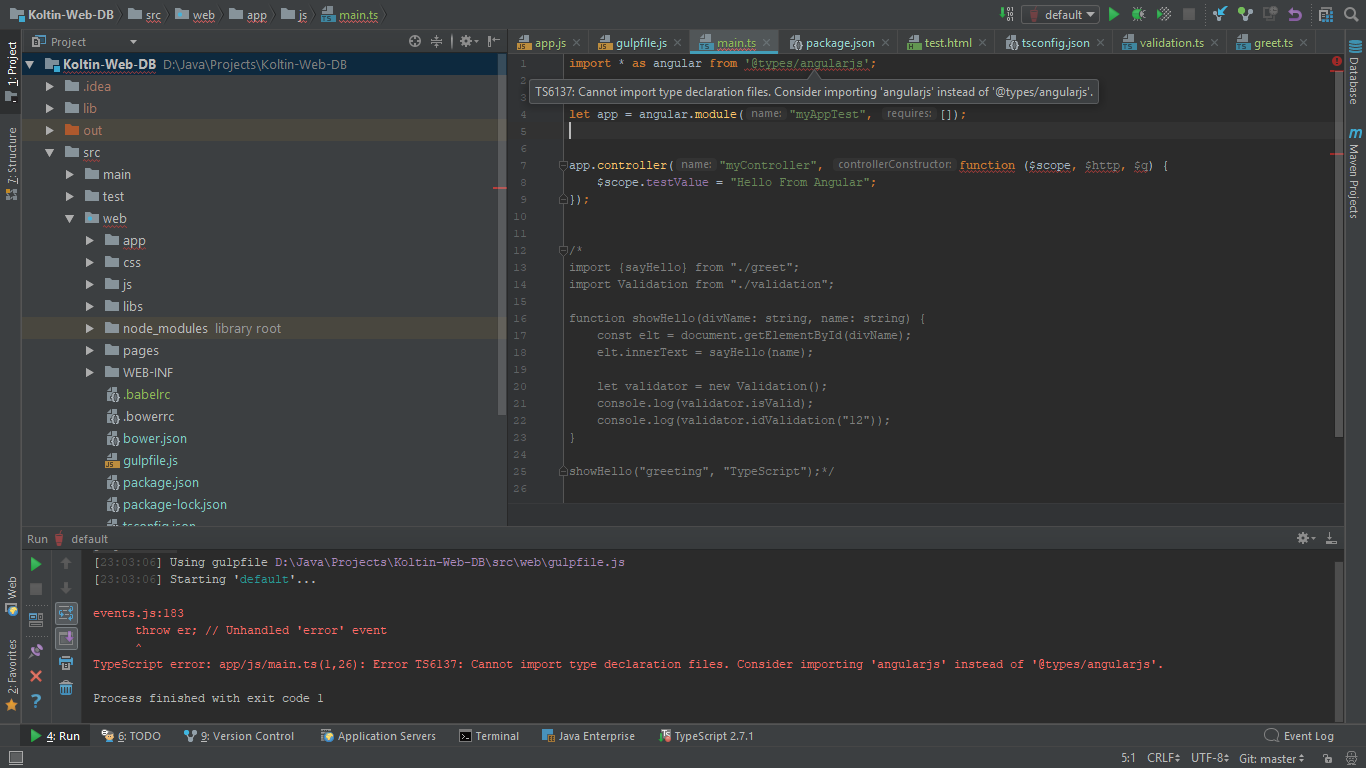The width and height of the screenshot is (1366, 768).
Task: Toggle the 1: Project tool window button
Action: click(11, 72)
